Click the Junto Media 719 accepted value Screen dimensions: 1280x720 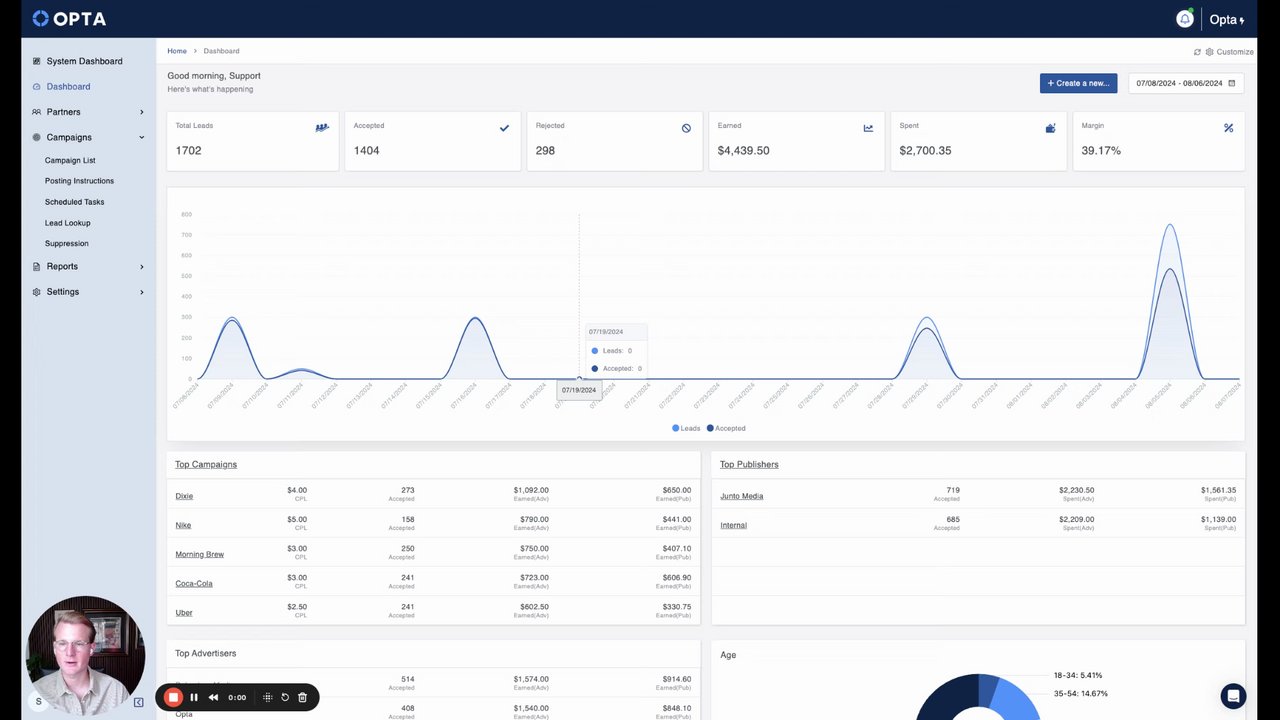tap(953, 490)
